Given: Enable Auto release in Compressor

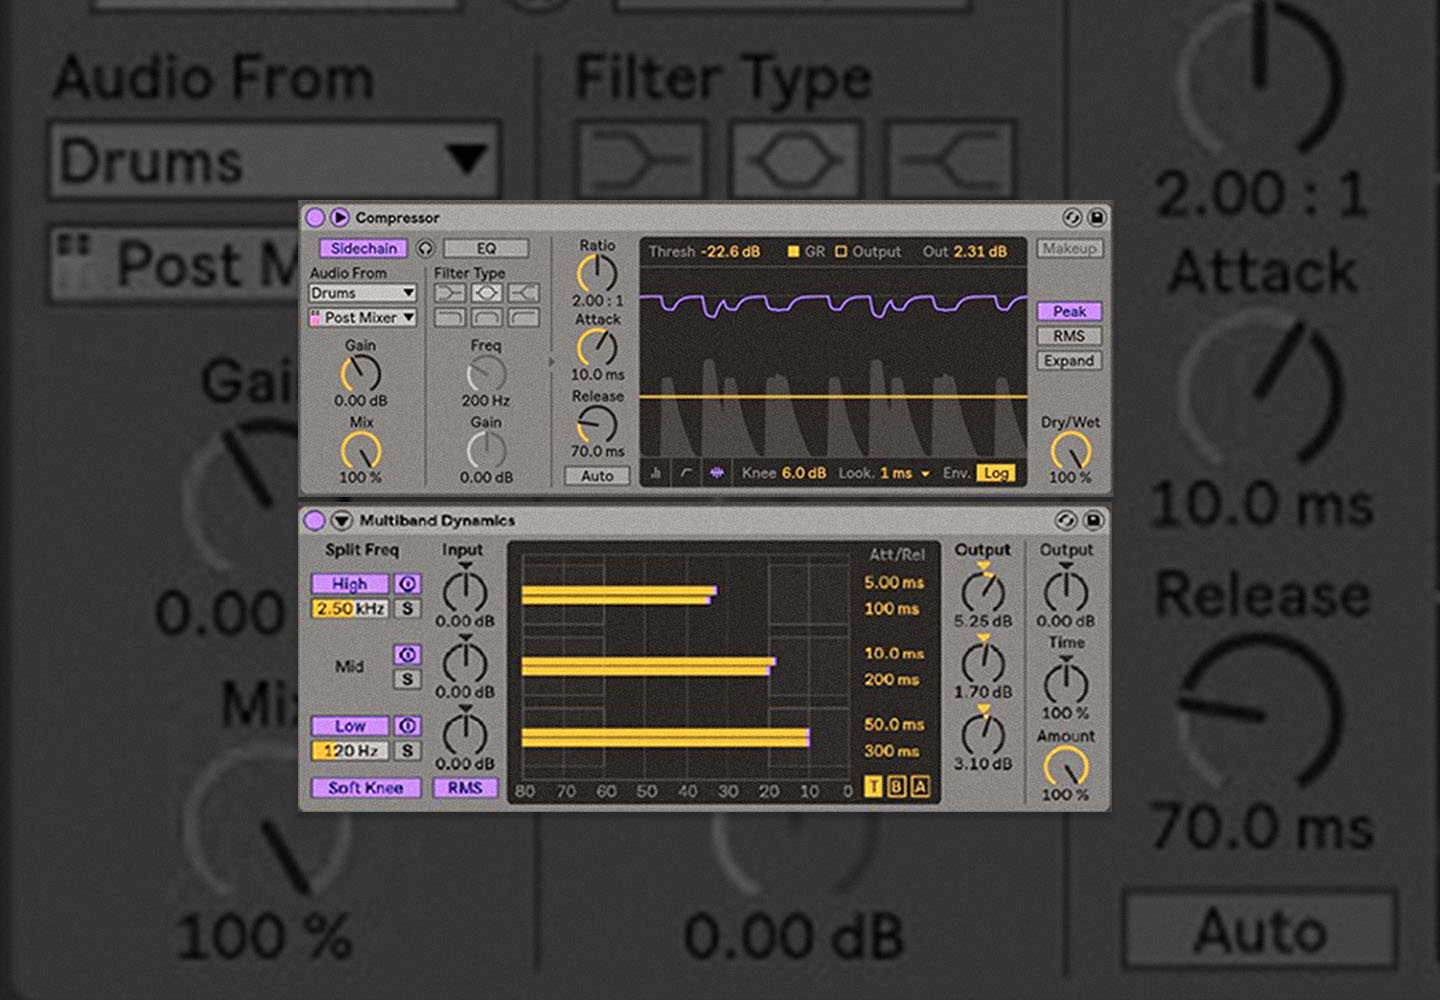Looking at the screenshot, I should [x=597, y=476].
